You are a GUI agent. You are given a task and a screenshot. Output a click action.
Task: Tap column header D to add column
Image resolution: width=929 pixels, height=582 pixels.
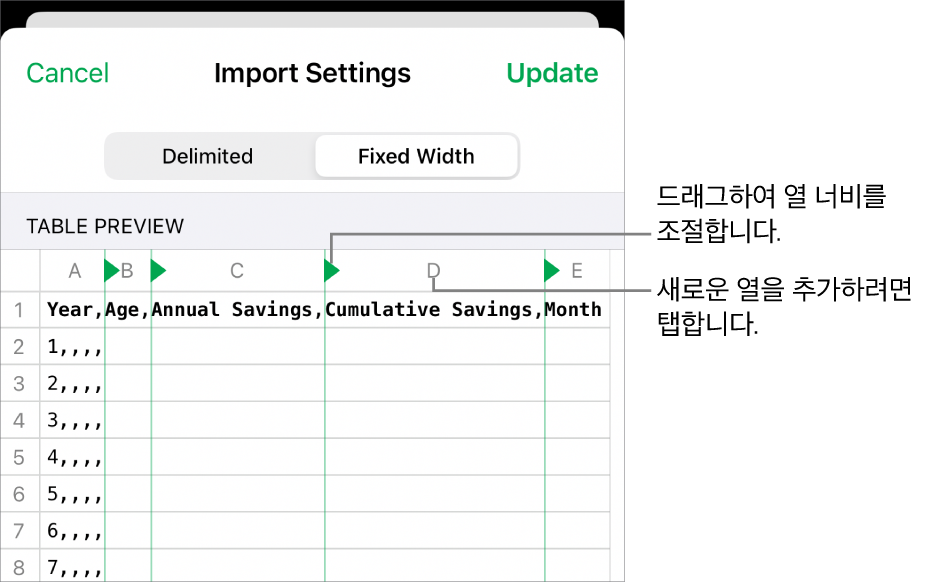[433, 270]
